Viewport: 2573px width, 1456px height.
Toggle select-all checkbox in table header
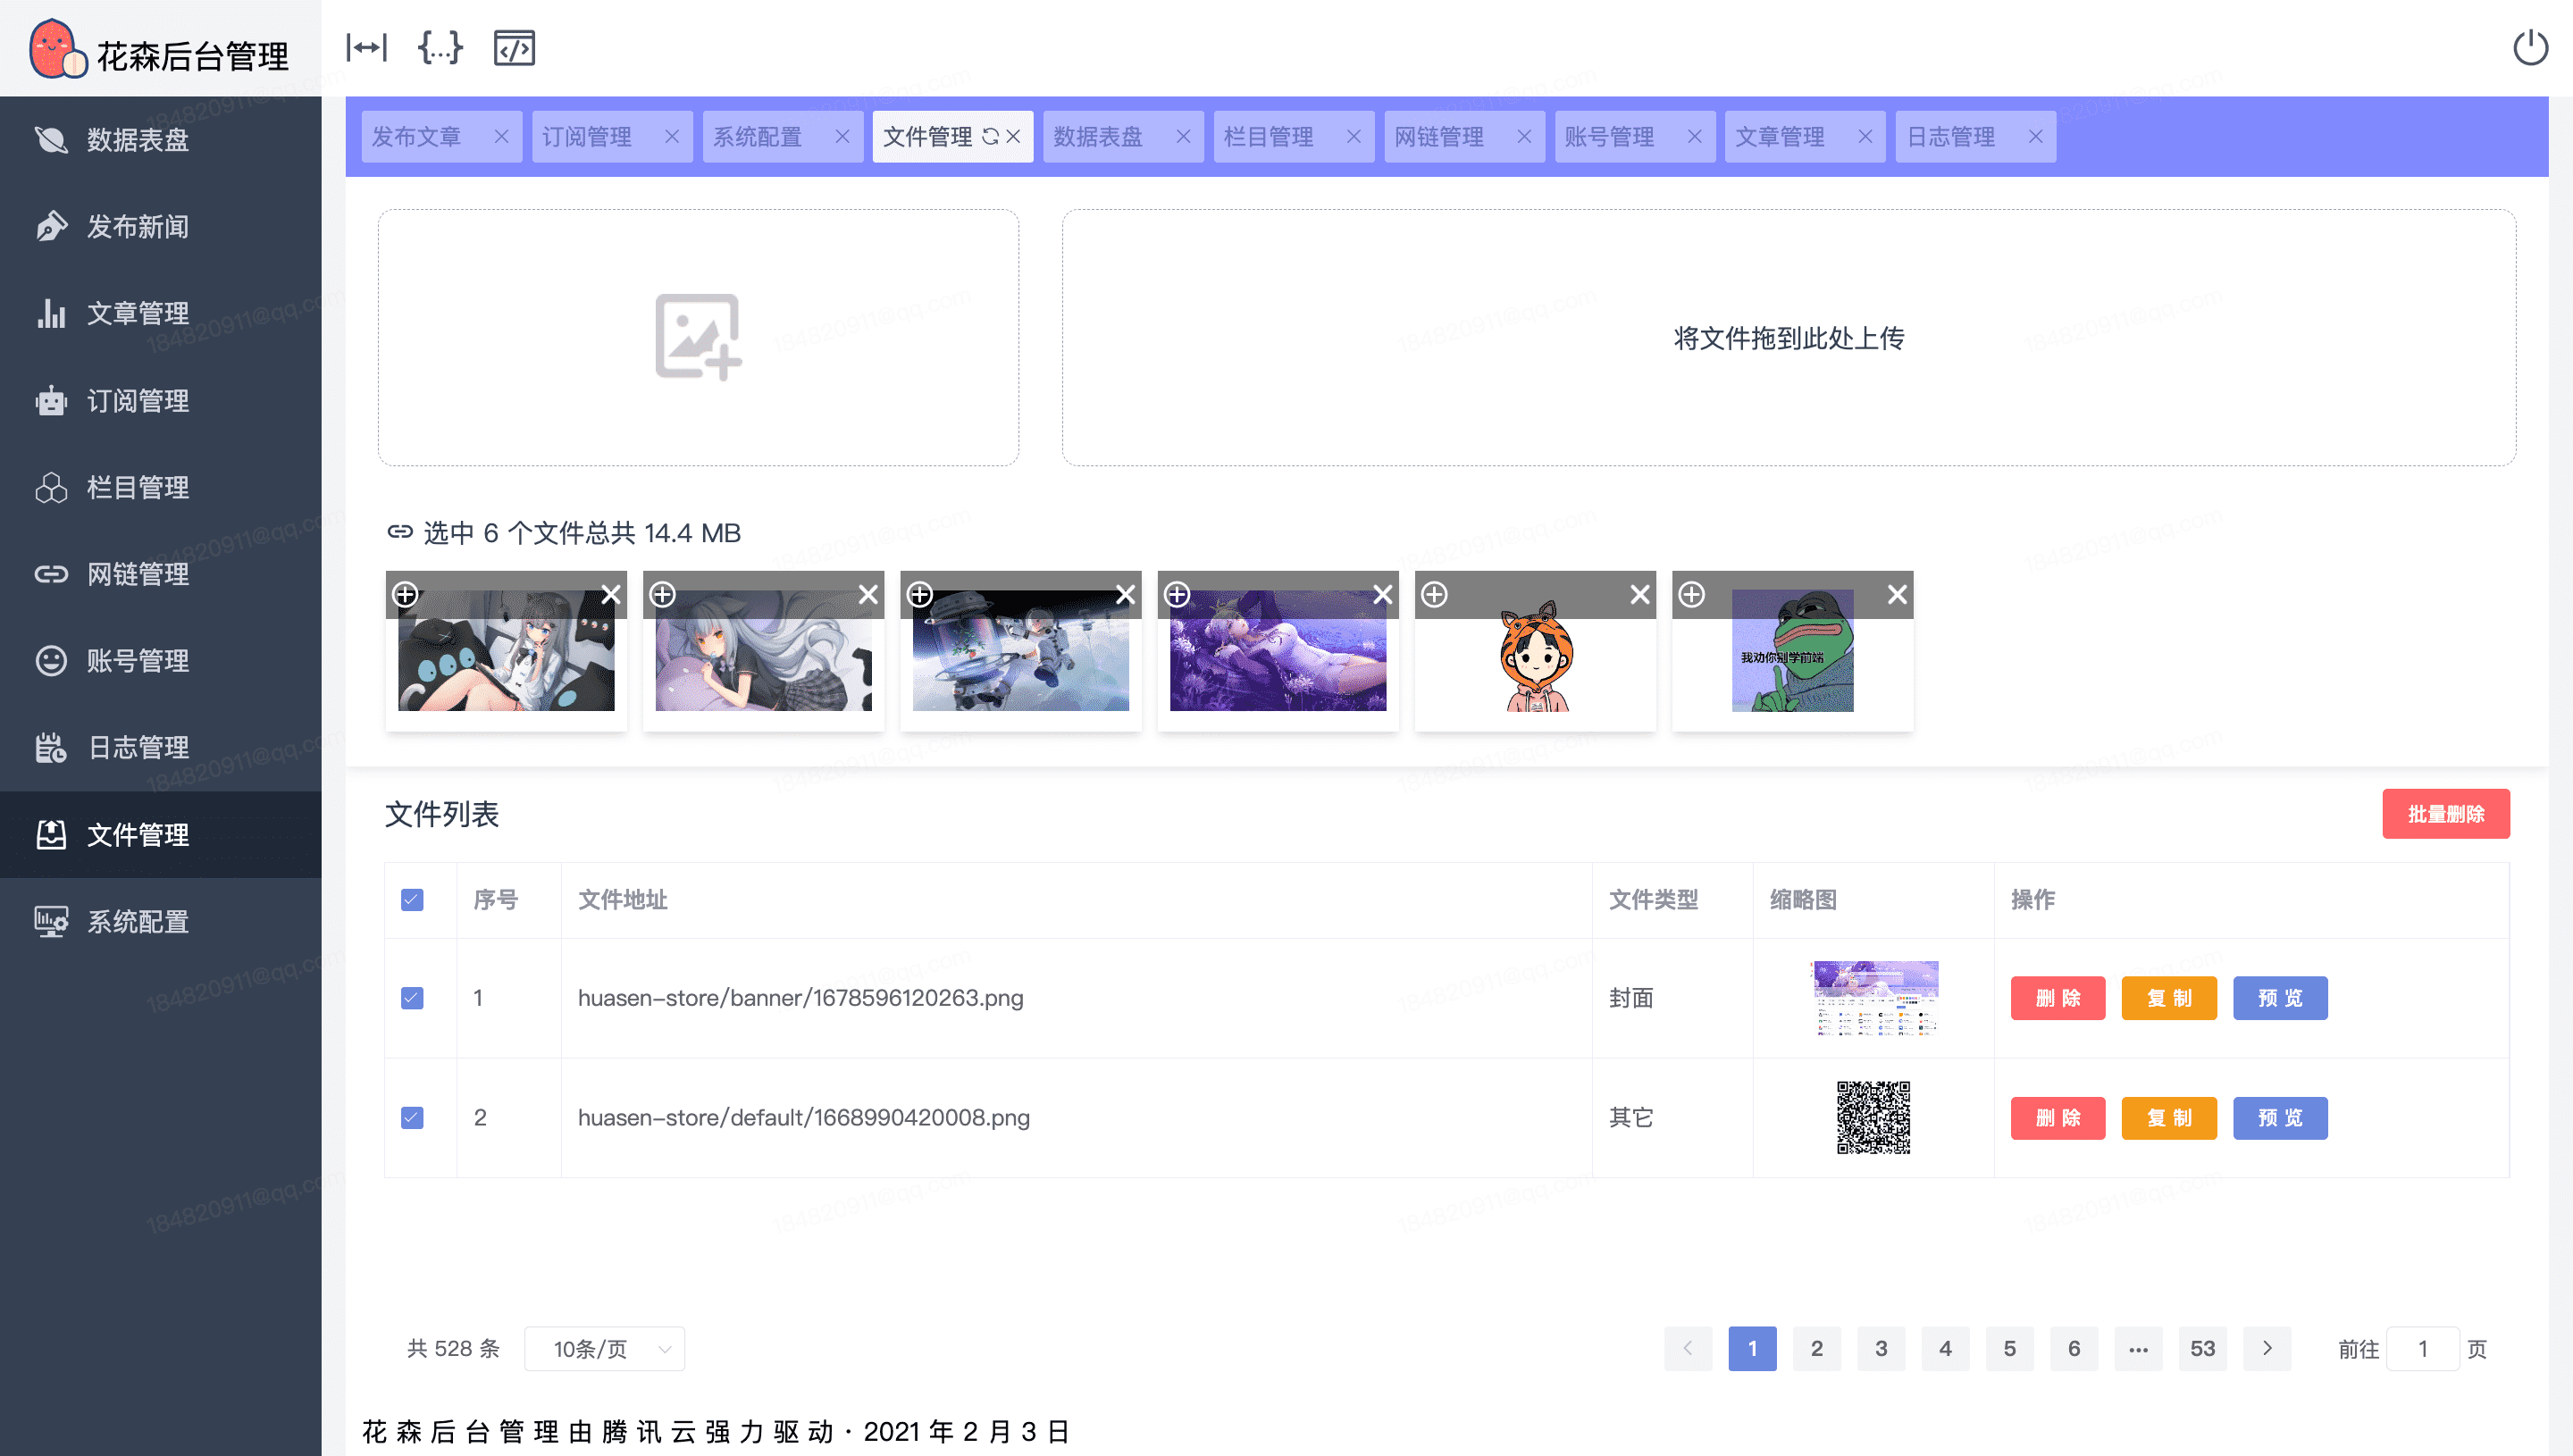tap(412, 900)
